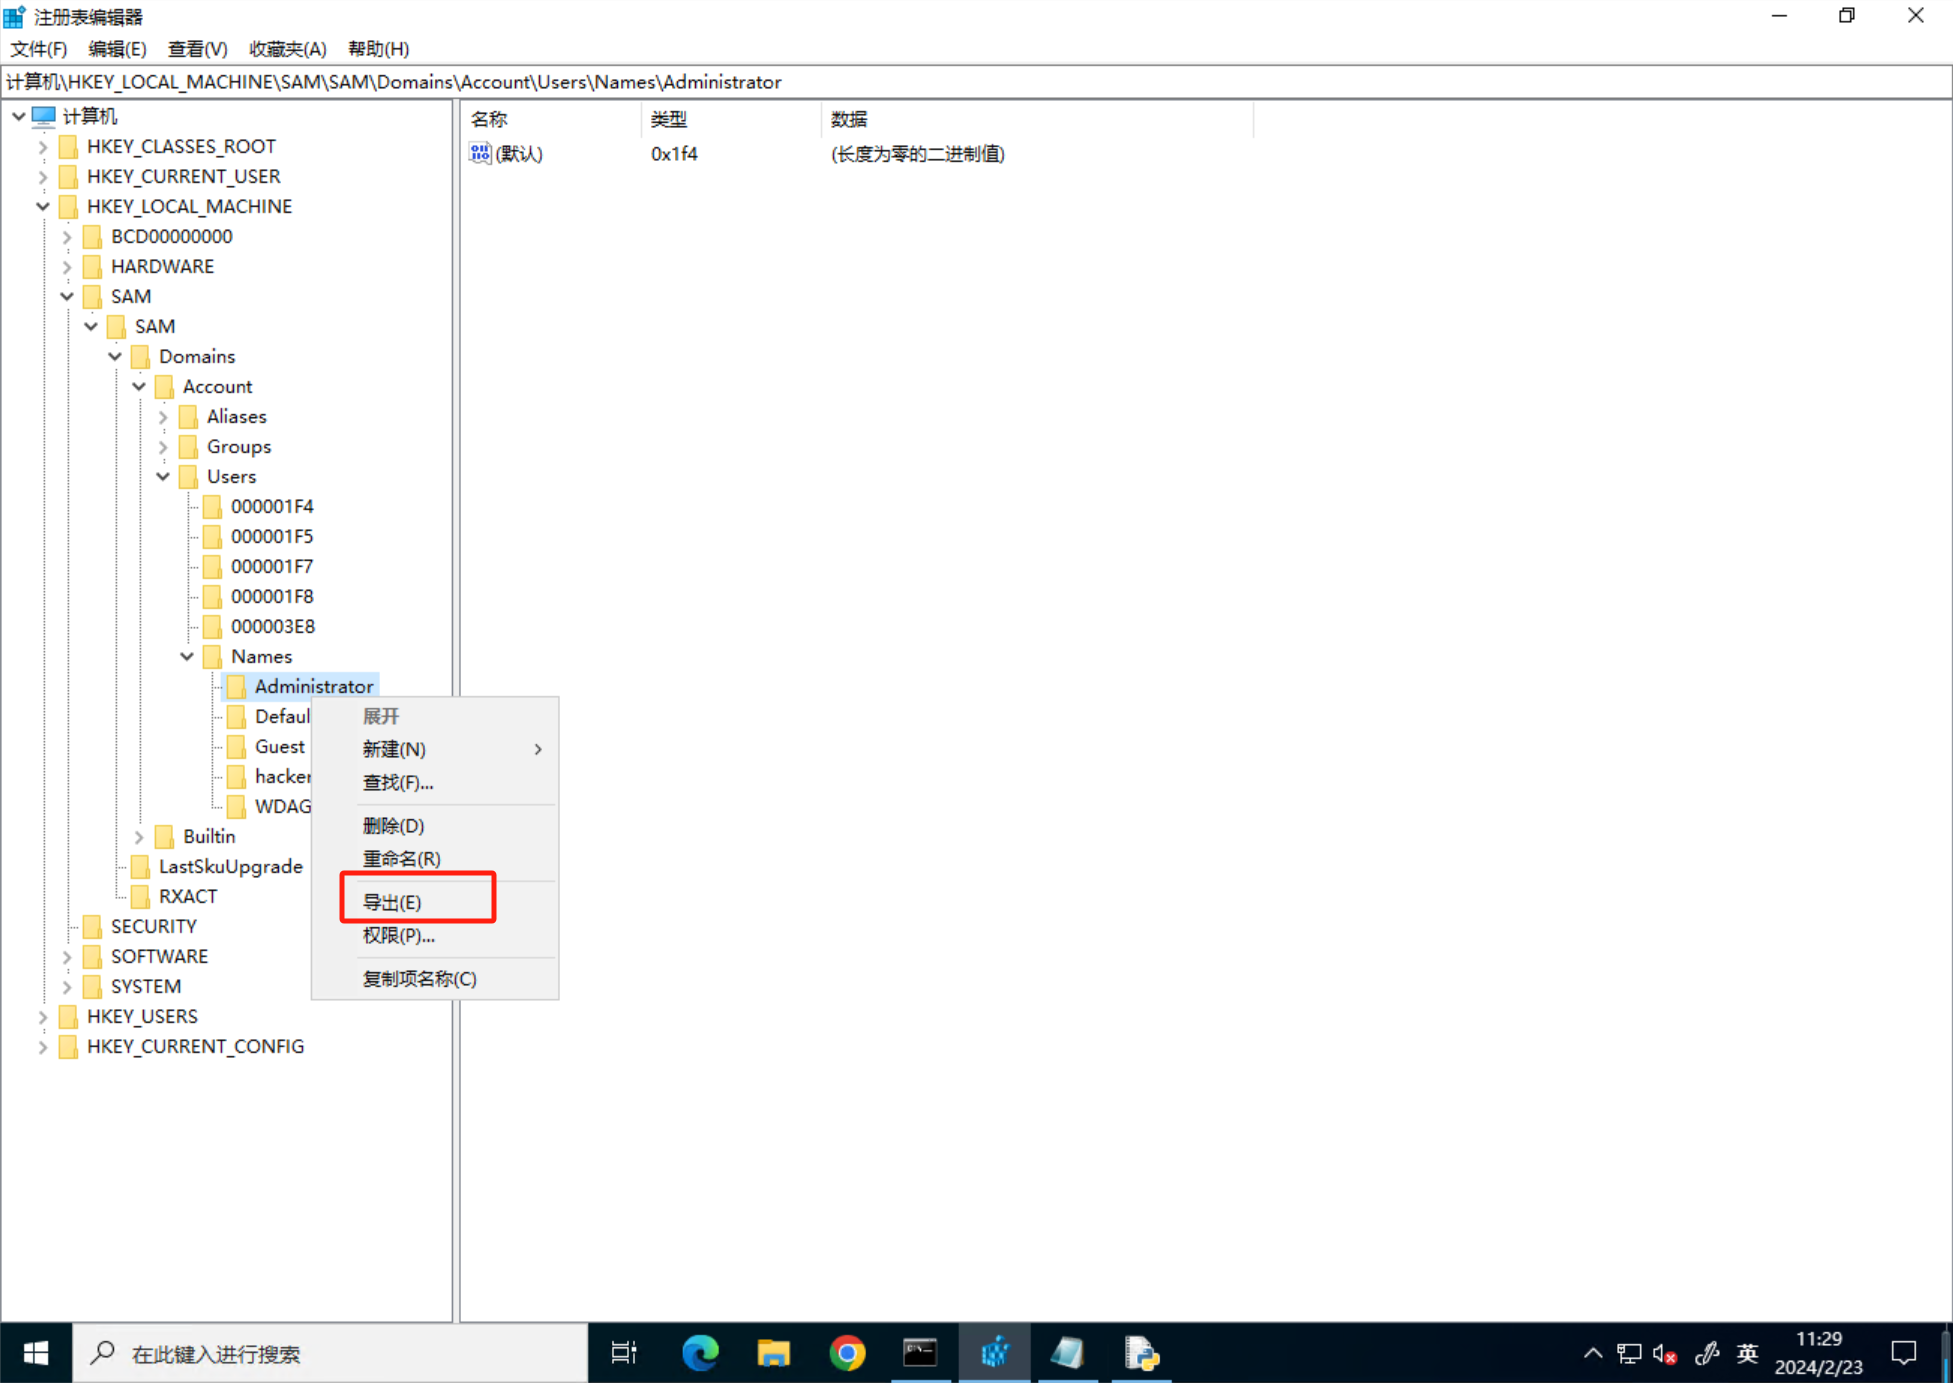Open the File Explorer taskbar icon
1953x1383 pixels.
click(x=773, y=1353)
